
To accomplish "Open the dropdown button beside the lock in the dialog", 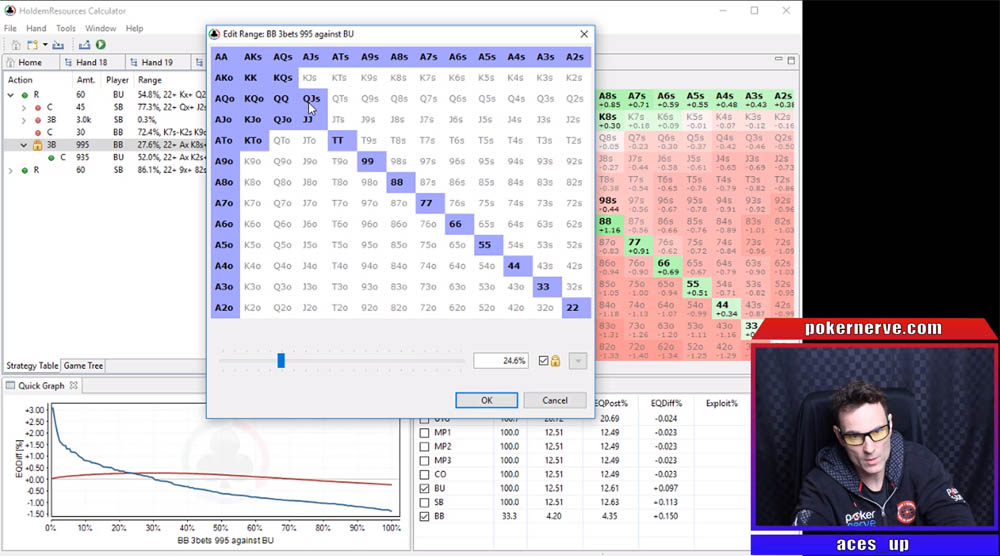I will pos(578,361).
